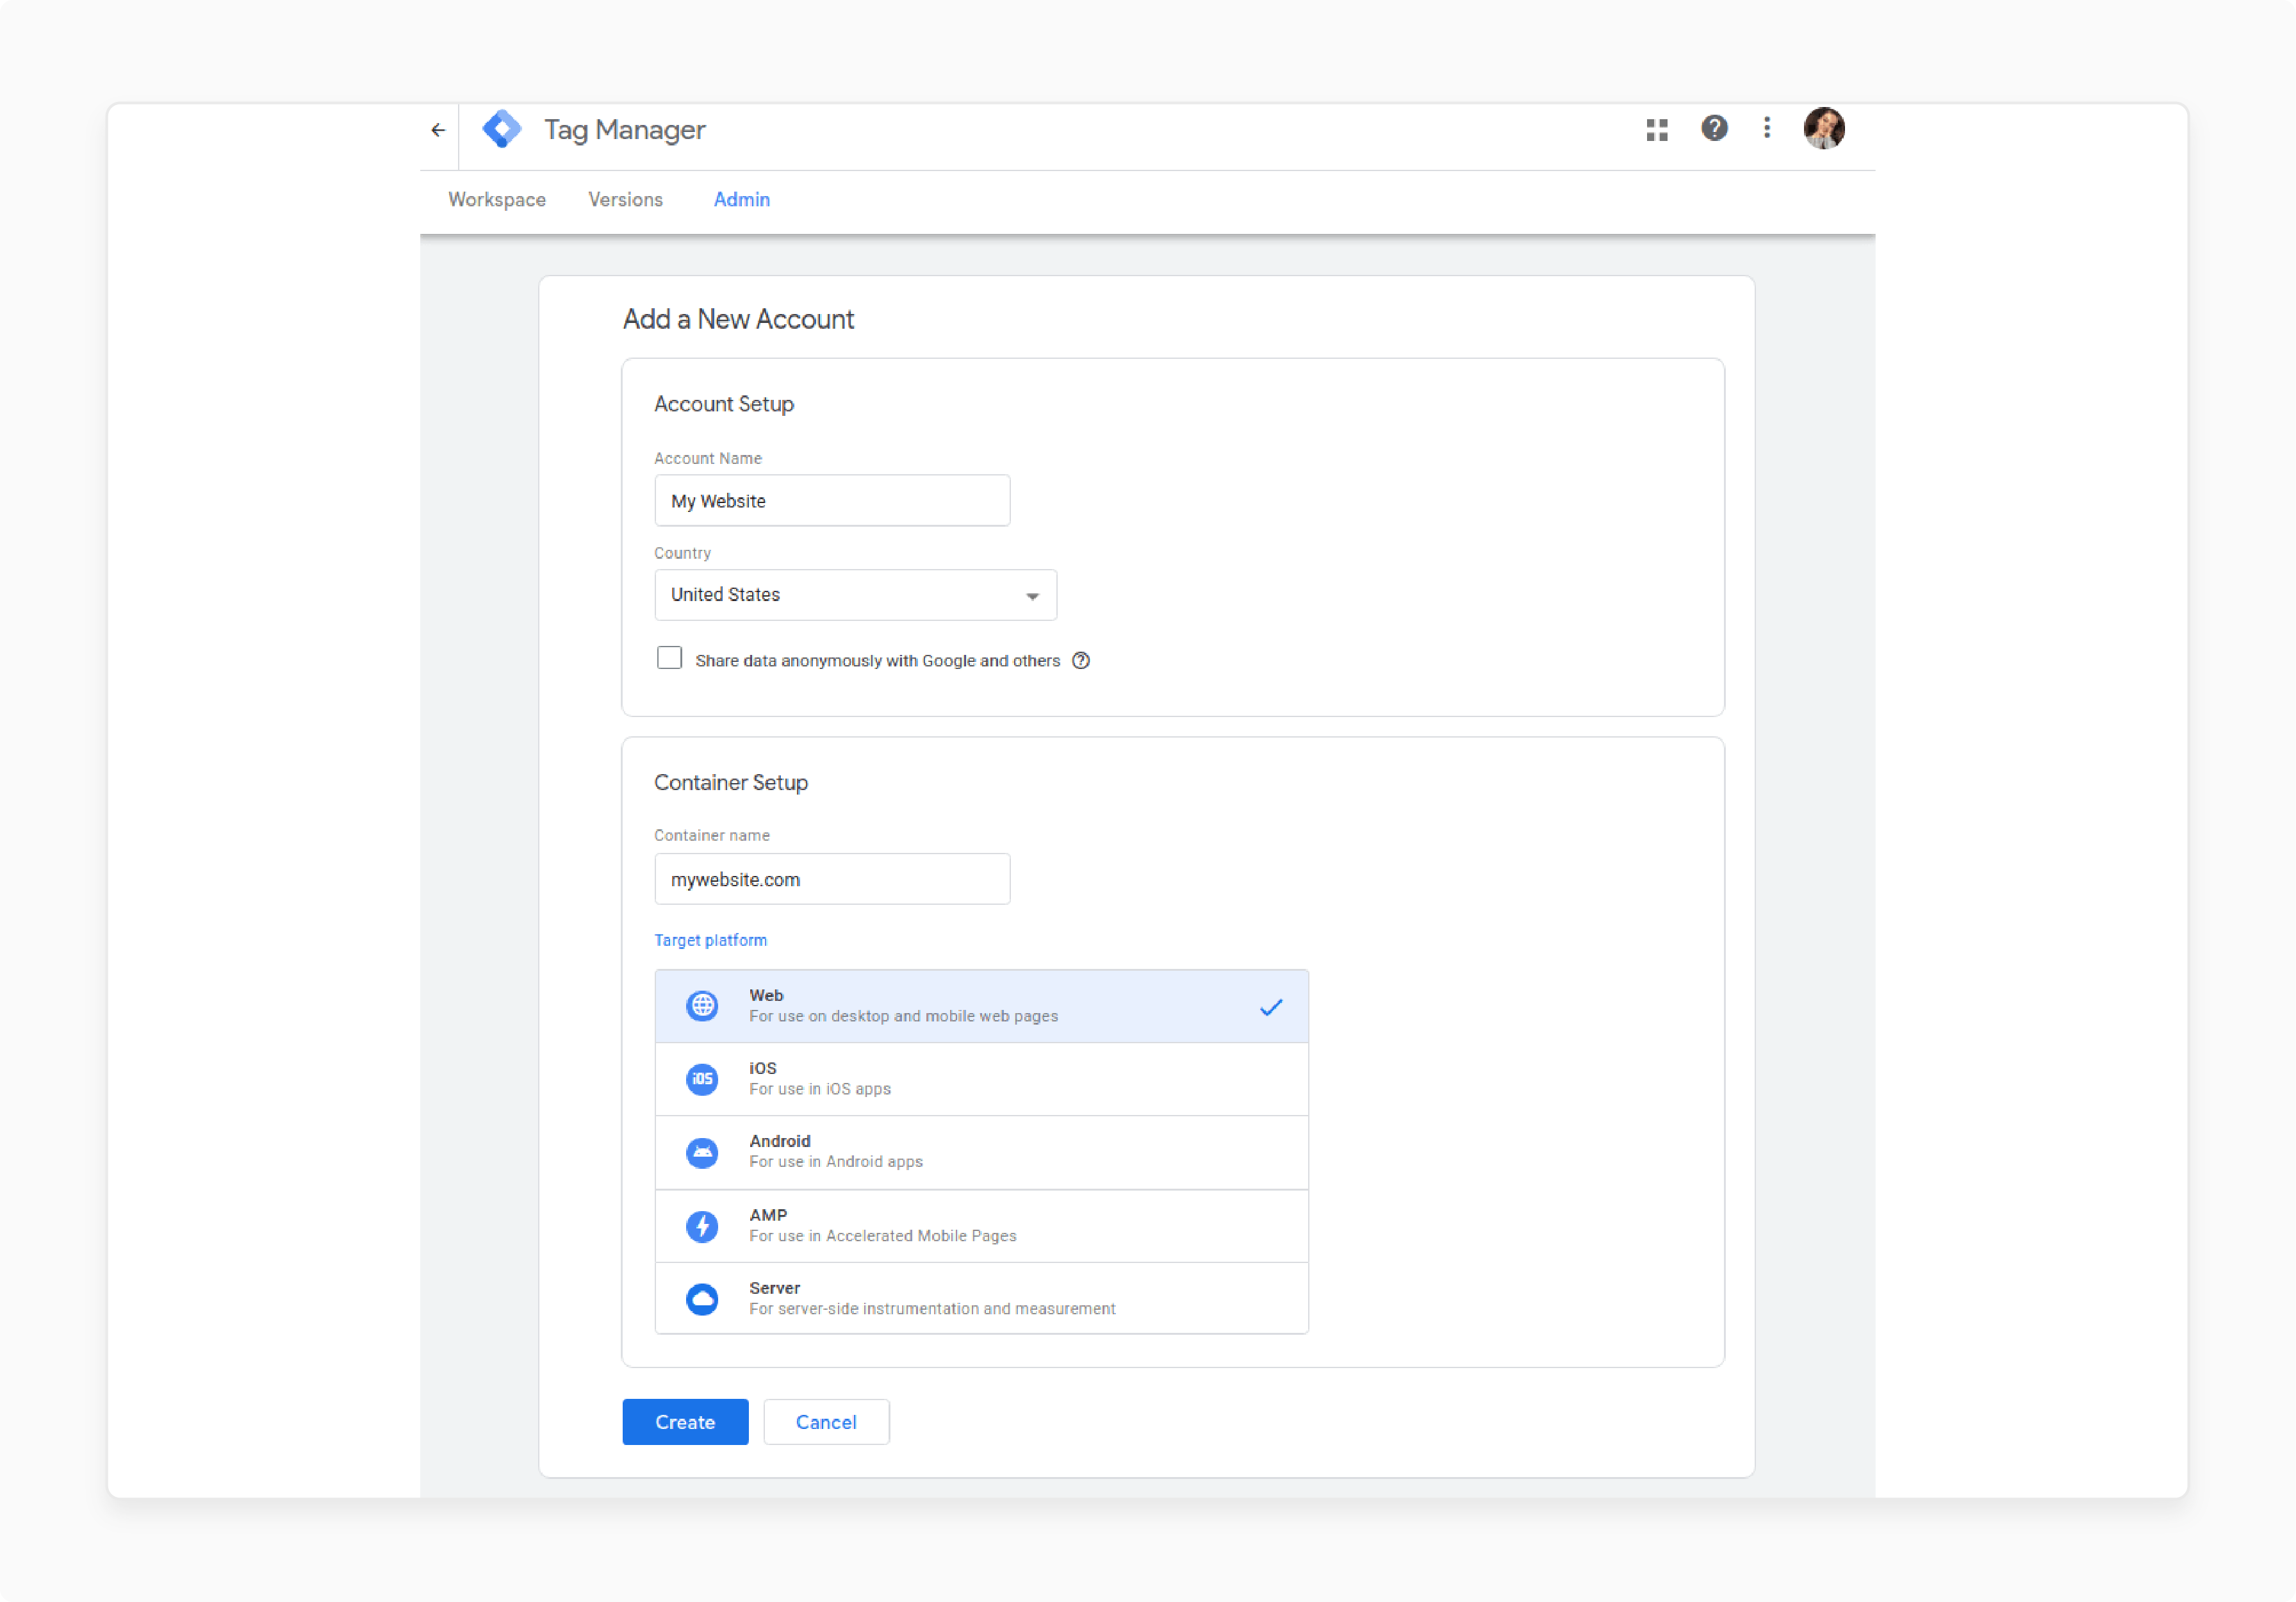Click the 'Account Setup' heading
This screenshot has height=1602, width=2296.
[724, 404]
